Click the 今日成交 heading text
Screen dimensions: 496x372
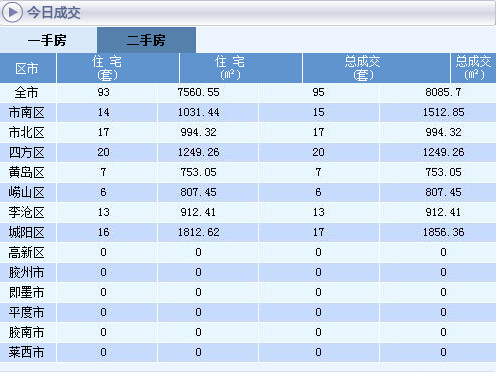click(54, 12)
